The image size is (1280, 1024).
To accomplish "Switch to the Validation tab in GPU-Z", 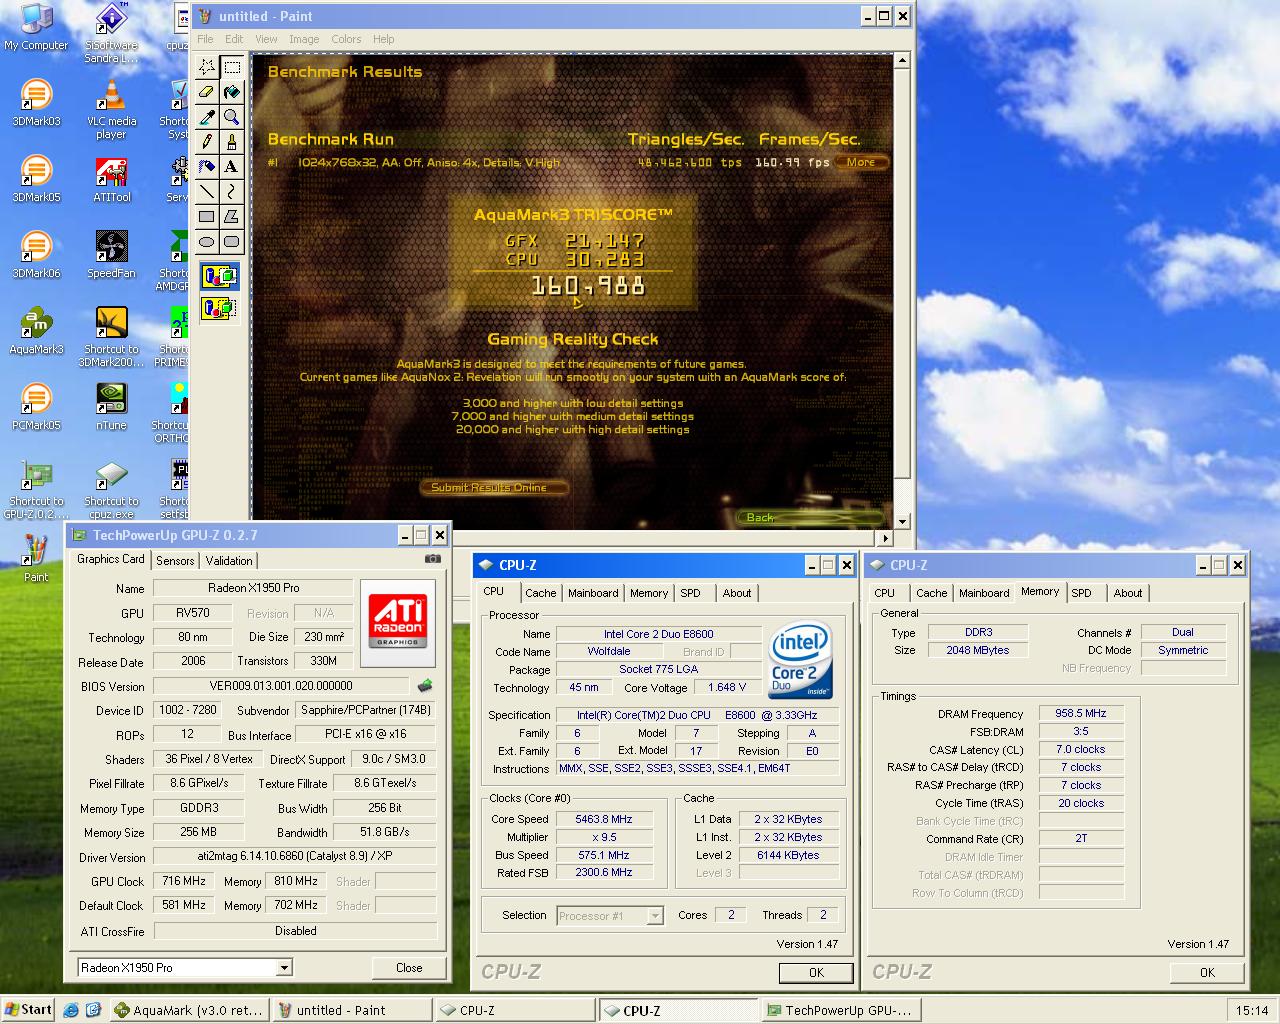I will (229, 561).
